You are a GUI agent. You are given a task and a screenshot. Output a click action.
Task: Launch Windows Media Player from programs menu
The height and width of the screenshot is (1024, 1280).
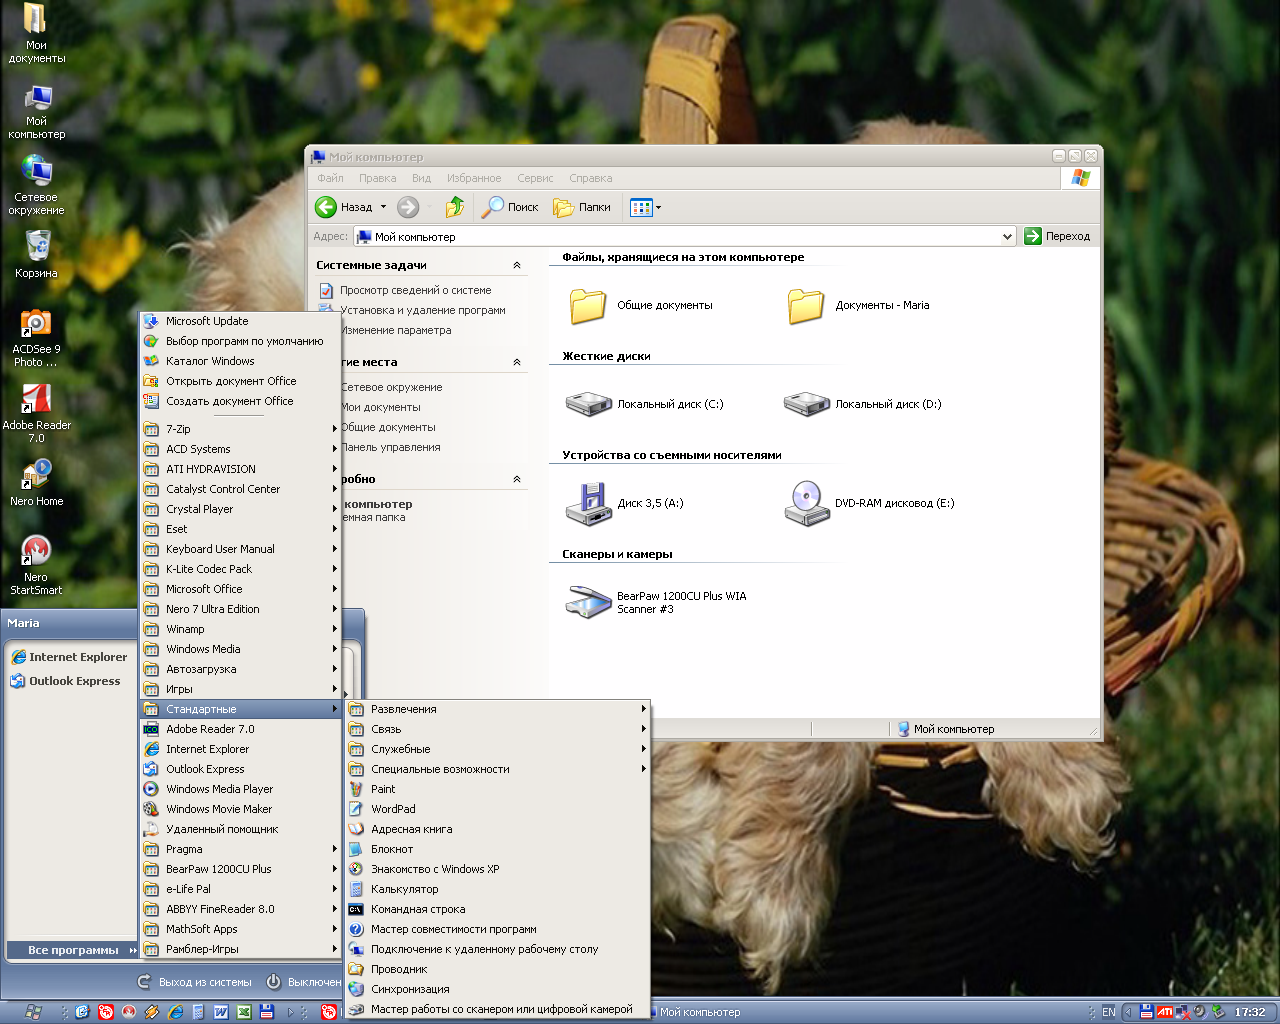tap(240, 789)
